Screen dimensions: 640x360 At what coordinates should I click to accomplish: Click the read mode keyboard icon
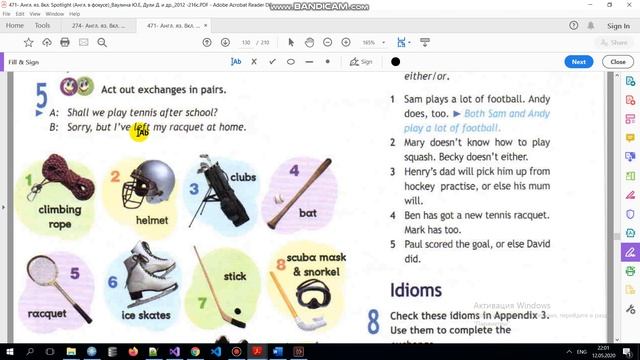pos(425,42)
